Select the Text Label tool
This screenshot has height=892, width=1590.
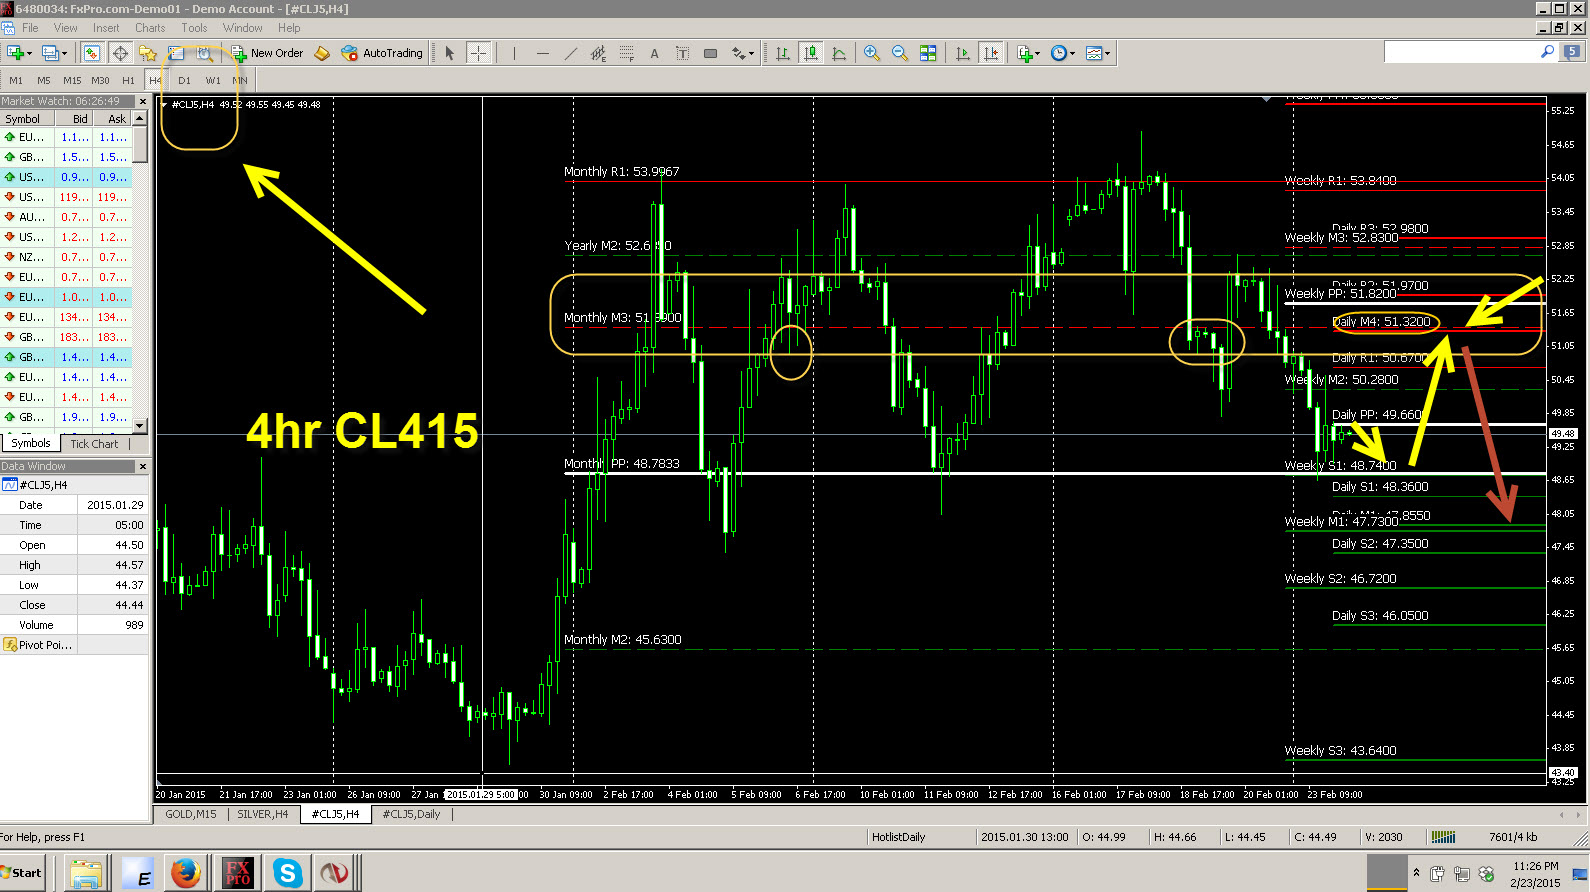pyautogui.click(x=682, y=53)
